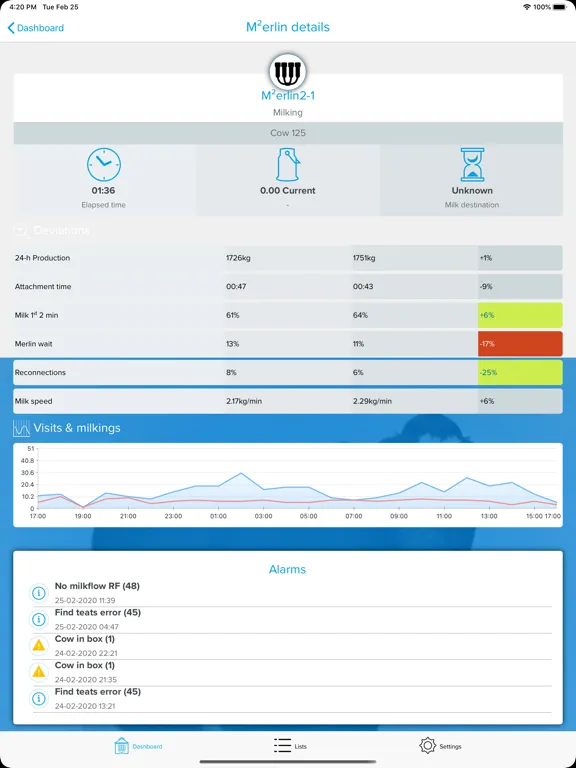This screenshot has width=576, height=768.
Task: Select the 2.29kg/min milk speed value
Action: pyautogui.click(x=372, y=401)
